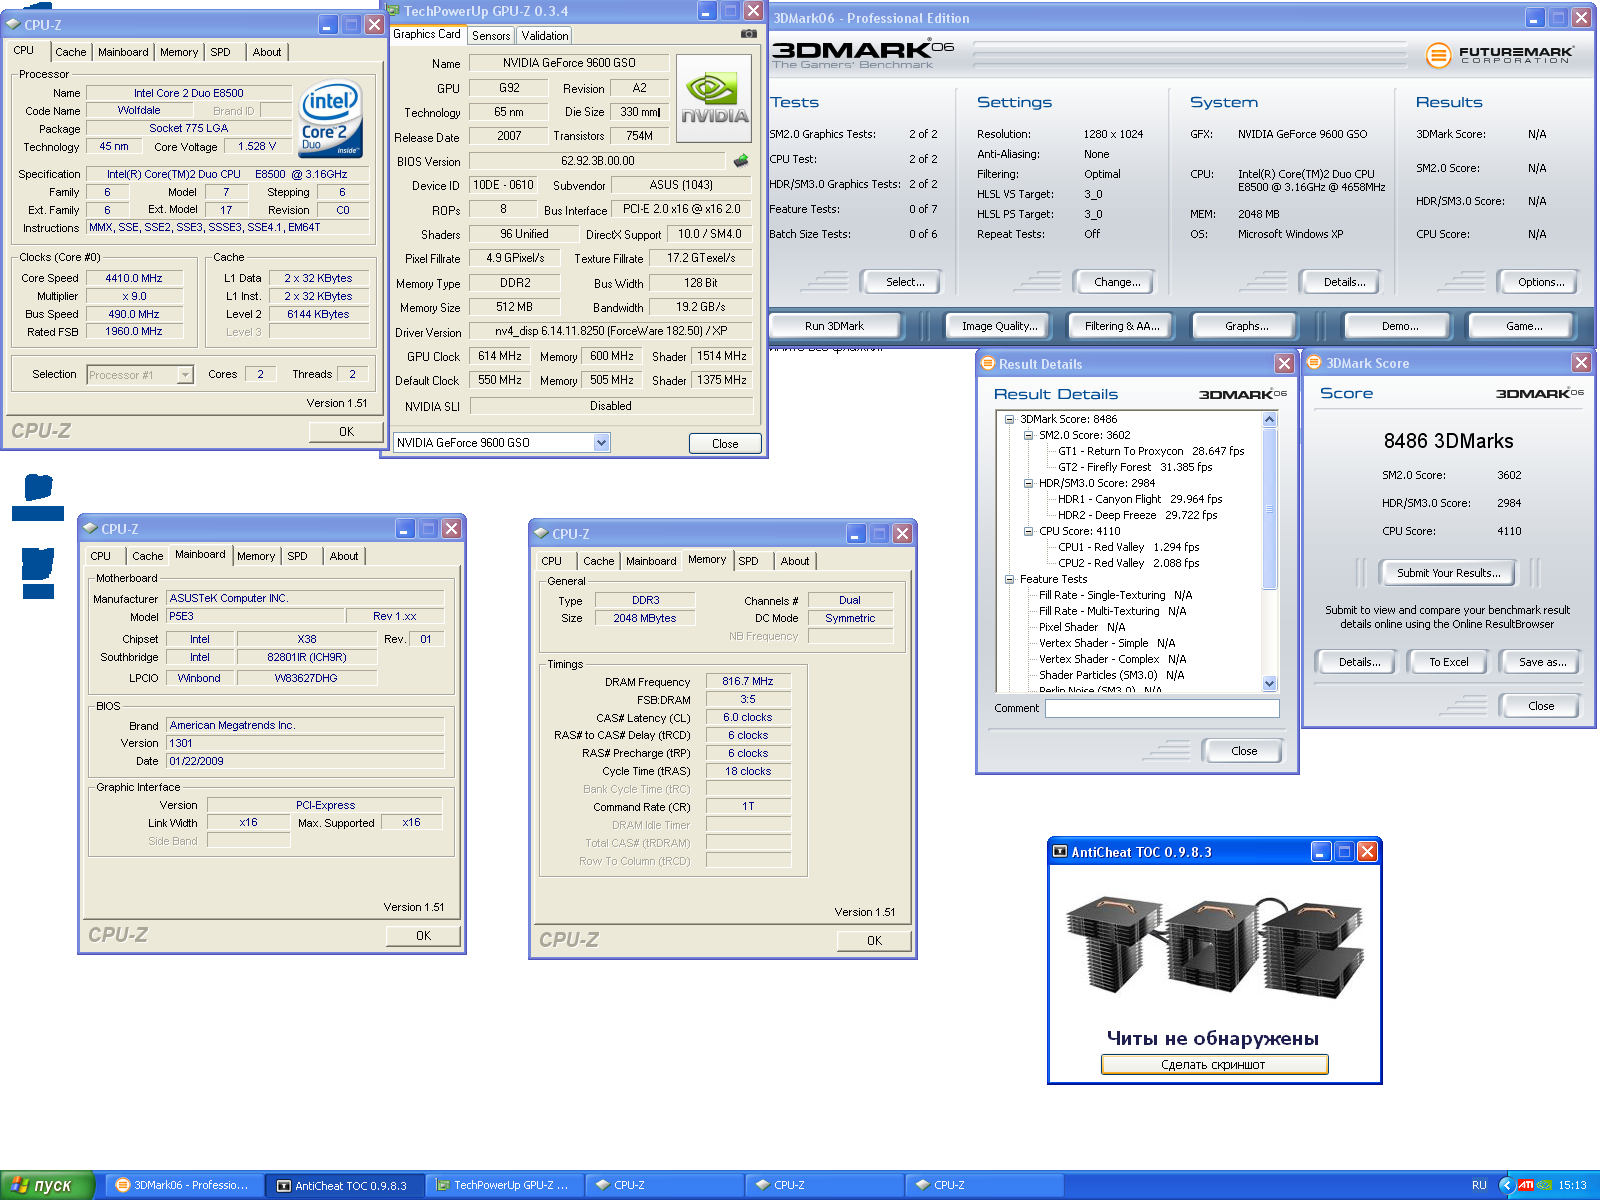Click Submit Your Results... button
Viewport: 1600px width, 1200px height.
[1448, 573]
